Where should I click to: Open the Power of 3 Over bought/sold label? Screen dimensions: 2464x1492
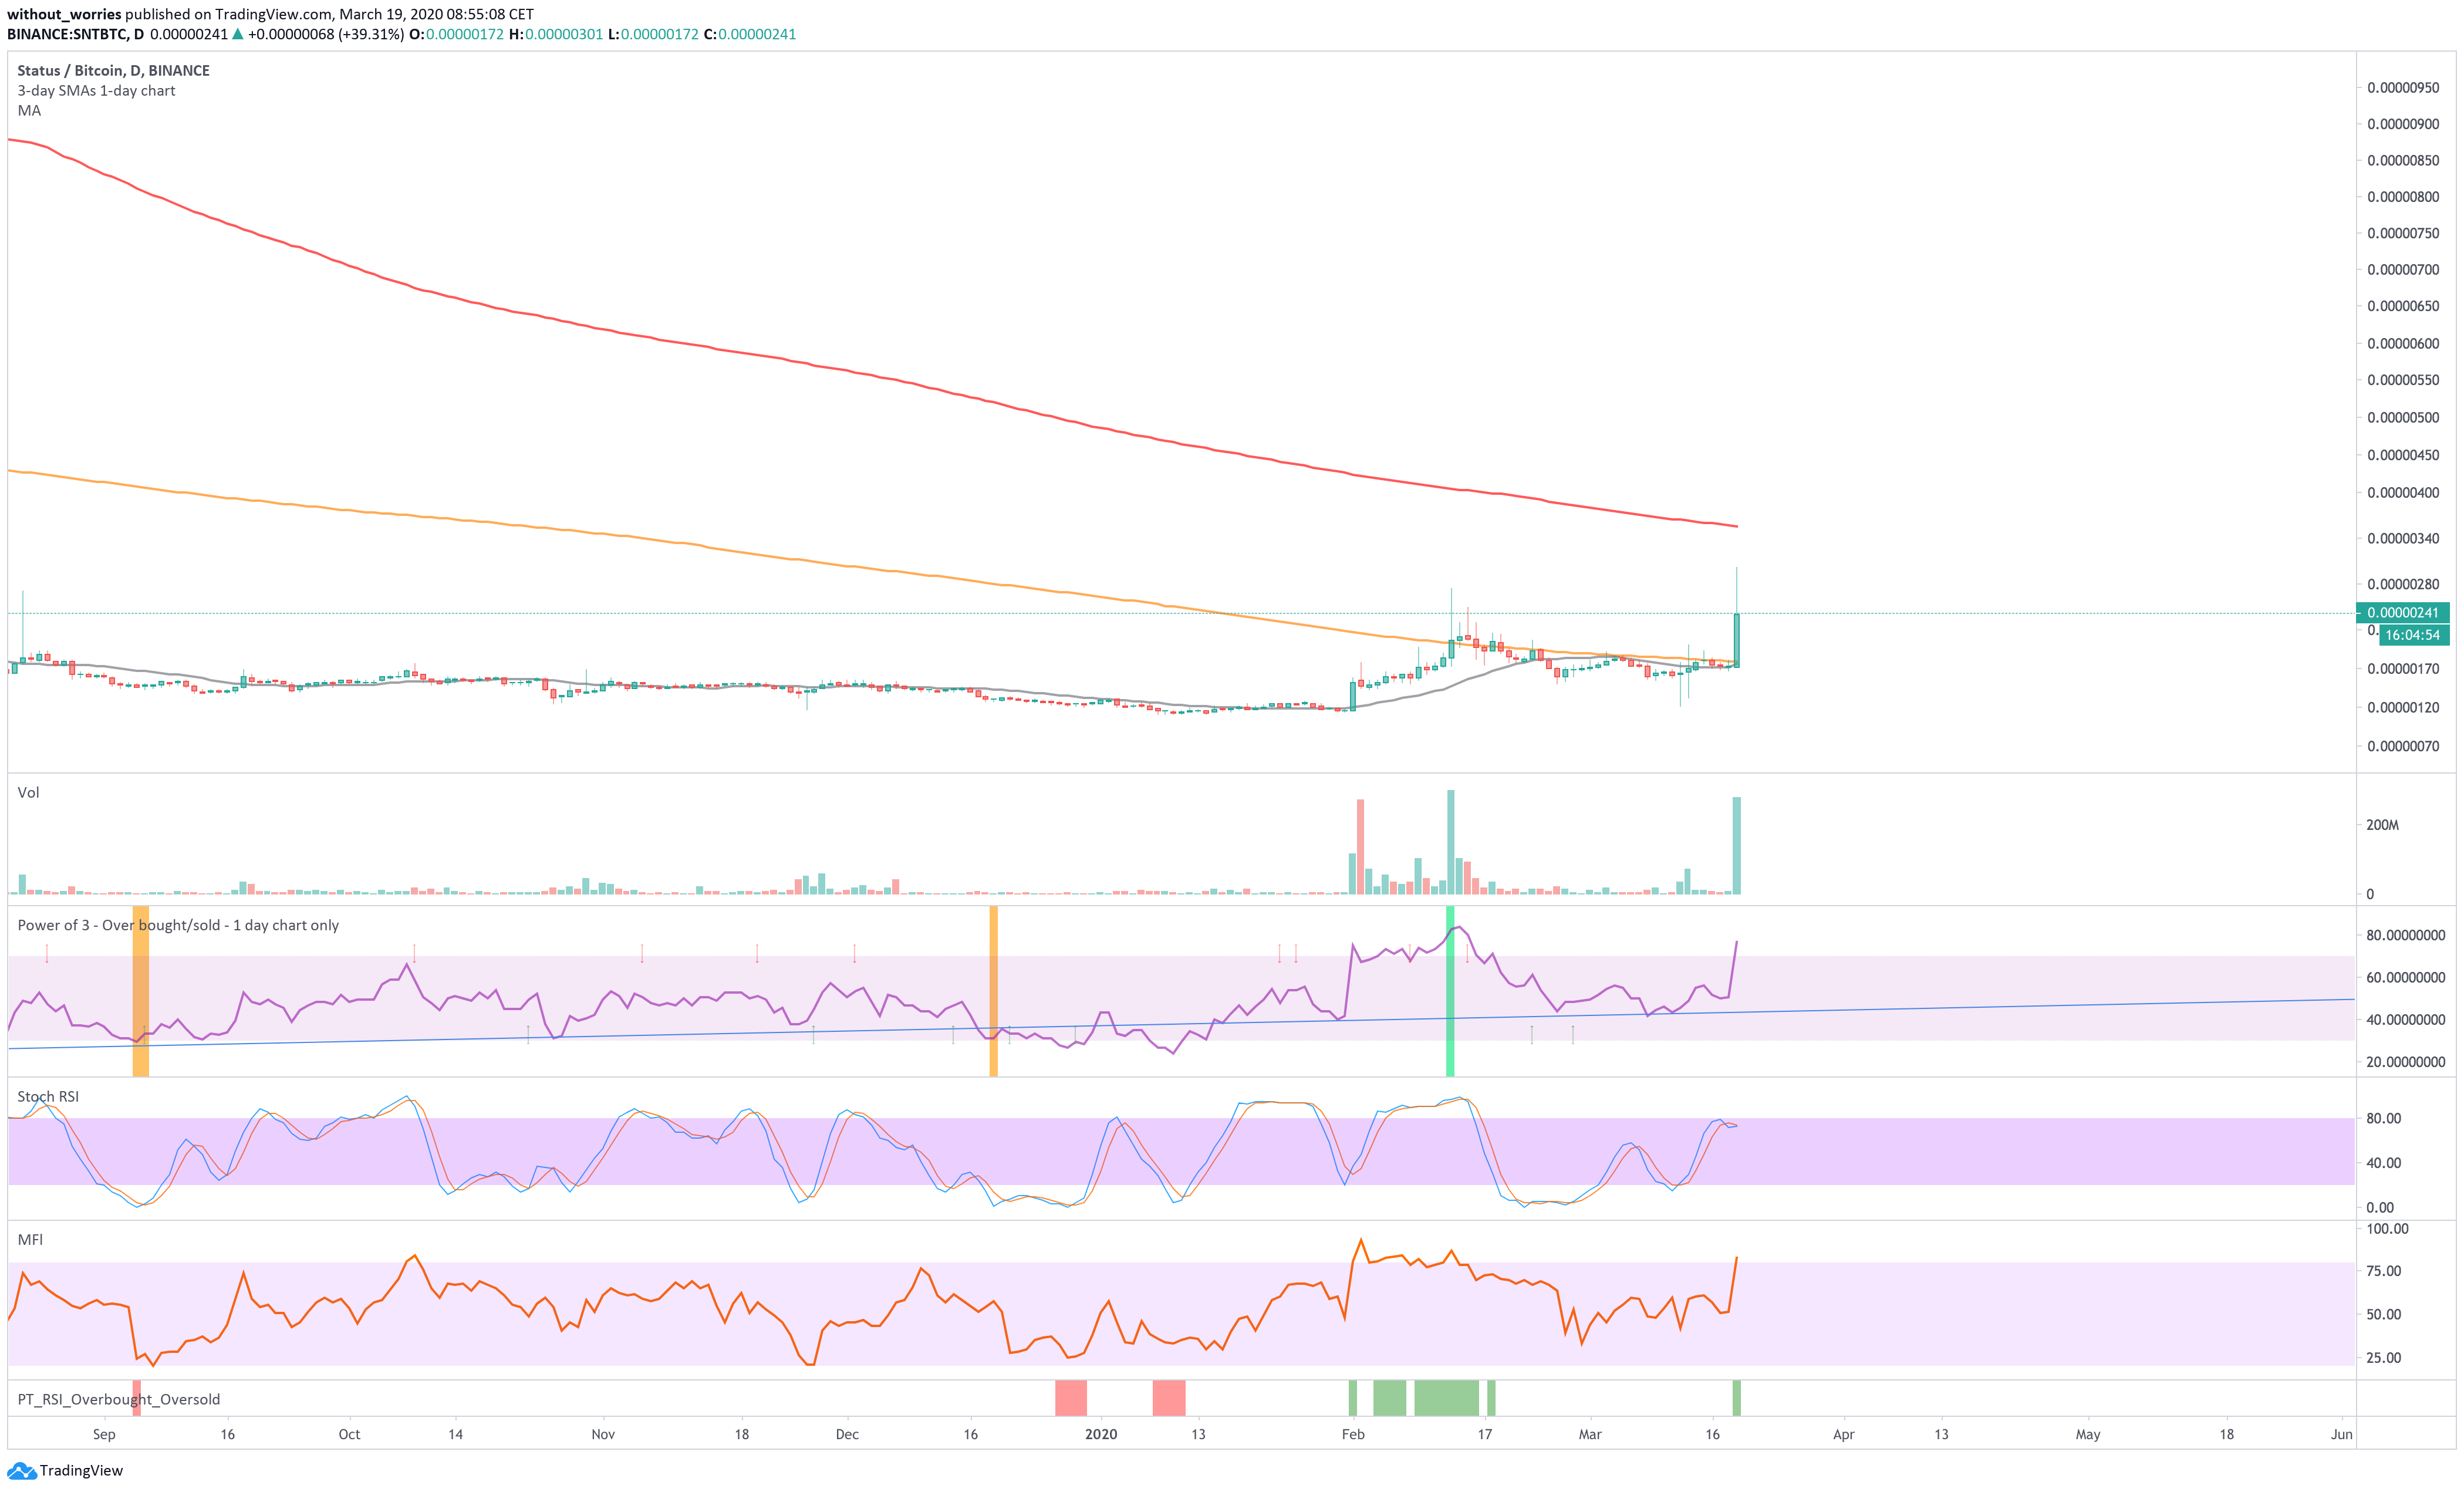(178, 925)
